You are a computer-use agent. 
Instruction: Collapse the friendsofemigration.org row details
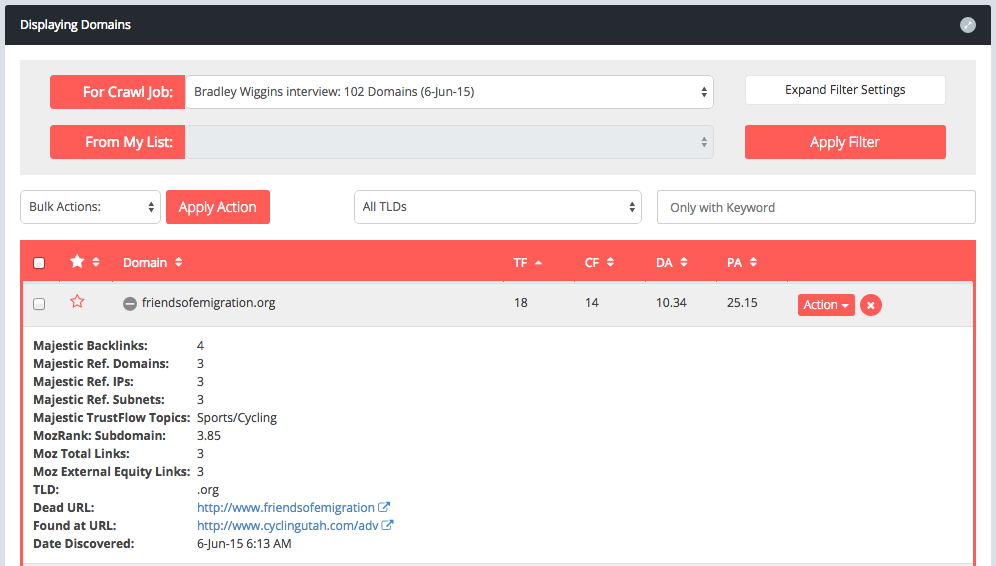(x=130, y=304)
